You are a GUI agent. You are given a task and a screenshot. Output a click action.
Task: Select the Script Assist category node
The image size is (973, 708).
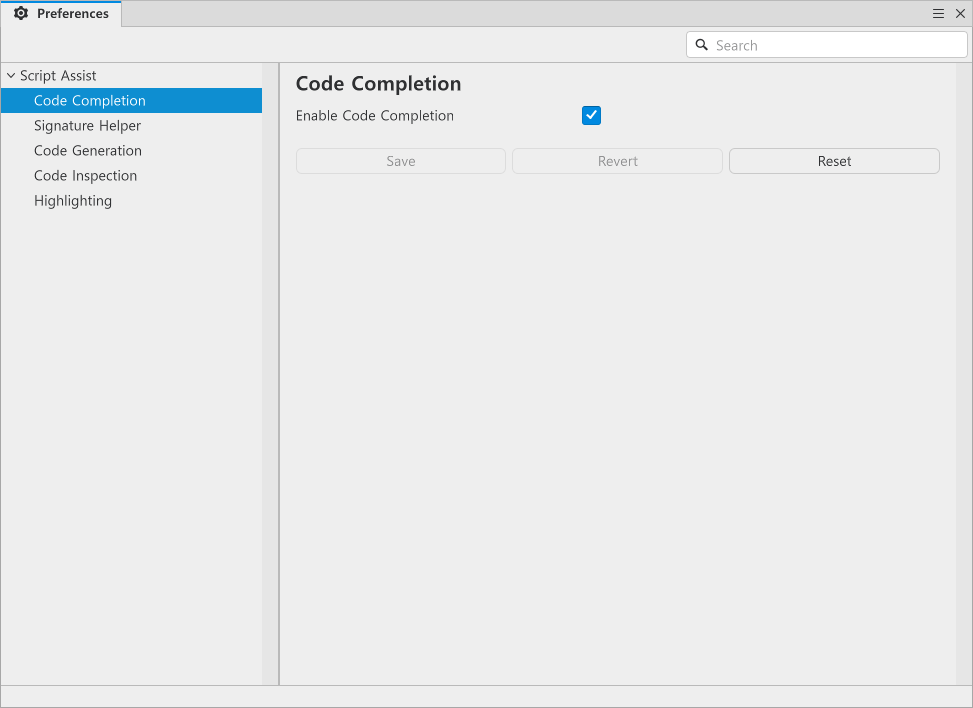[x=58, y=76]
